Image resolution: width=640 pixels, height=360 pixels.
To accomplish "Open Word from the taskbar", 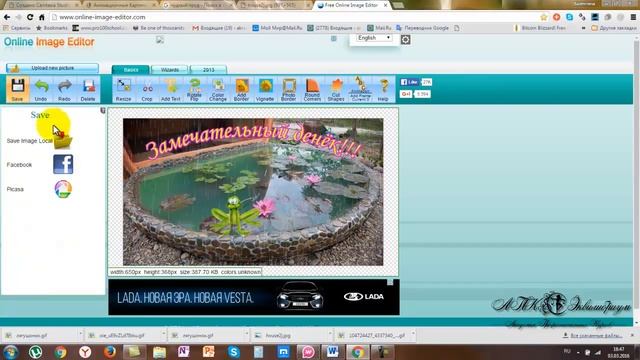I will point(332,352).
